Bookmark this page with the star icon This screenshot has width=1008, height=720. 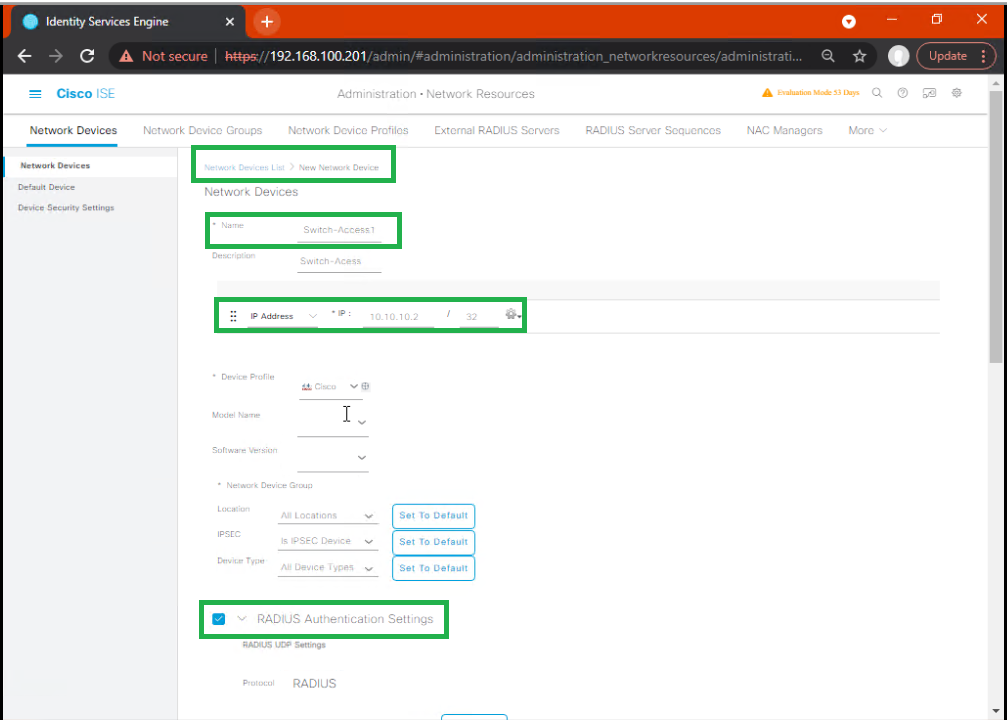click(x=860, y=56)
